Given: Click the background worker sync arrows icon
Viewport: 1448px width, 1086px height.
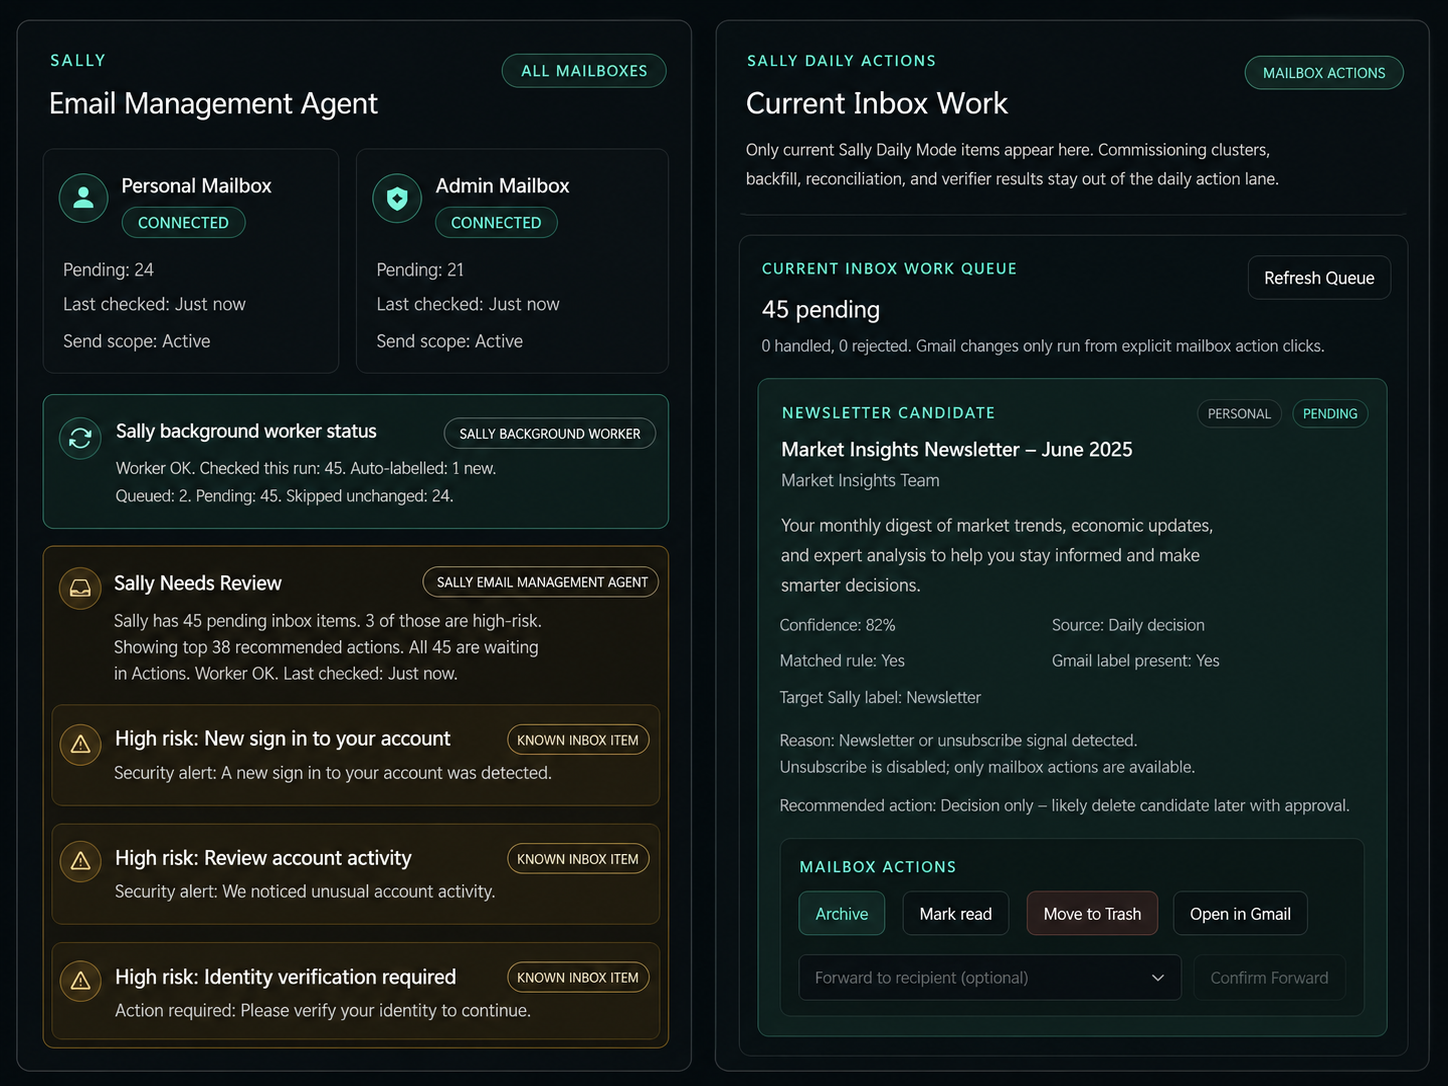Looking at the screenshot, I should pos(80,438).
